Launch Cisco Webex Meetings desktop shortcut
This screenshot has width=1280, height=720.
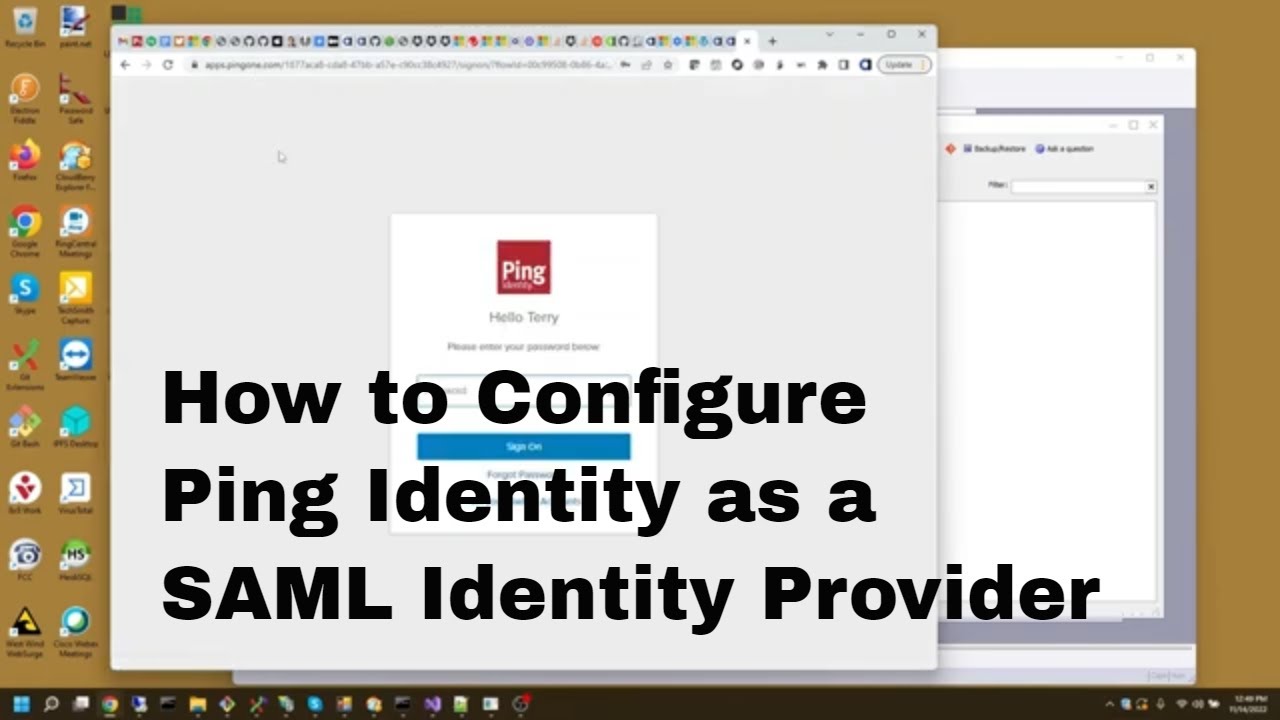pos(75,631)
